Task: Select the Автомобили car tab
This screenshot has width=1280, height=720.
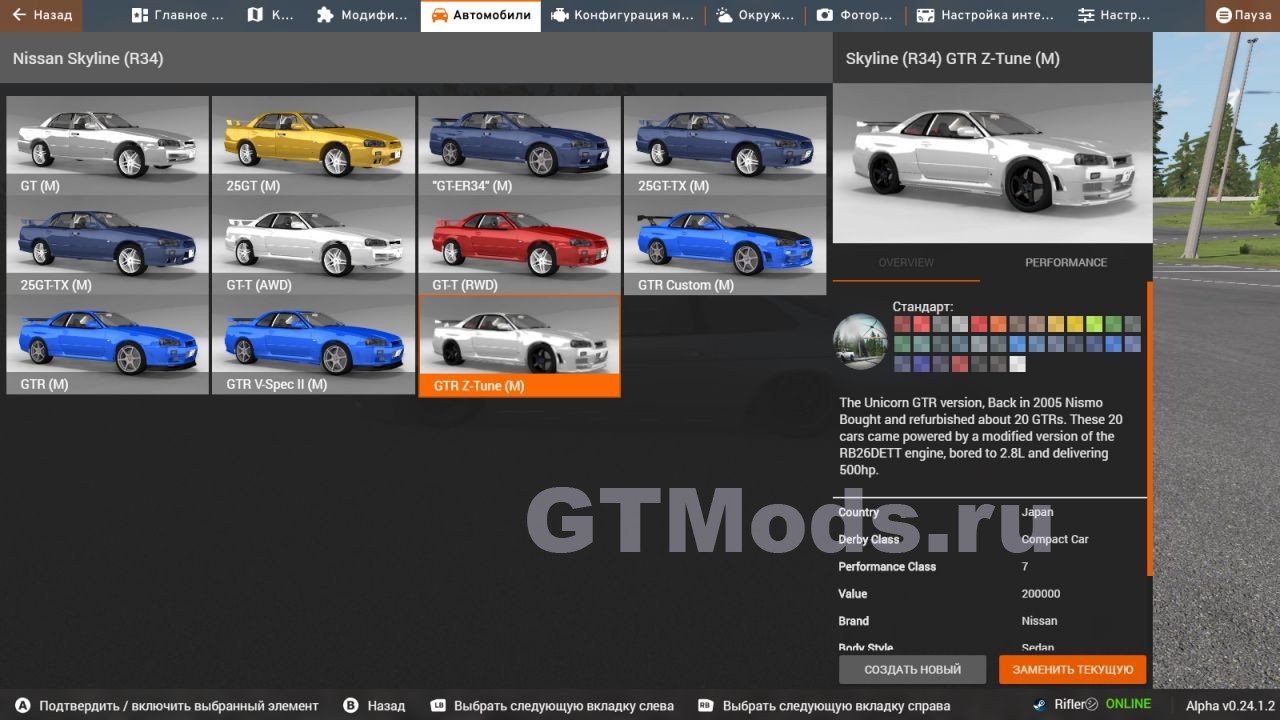Action: coord(481,15)
